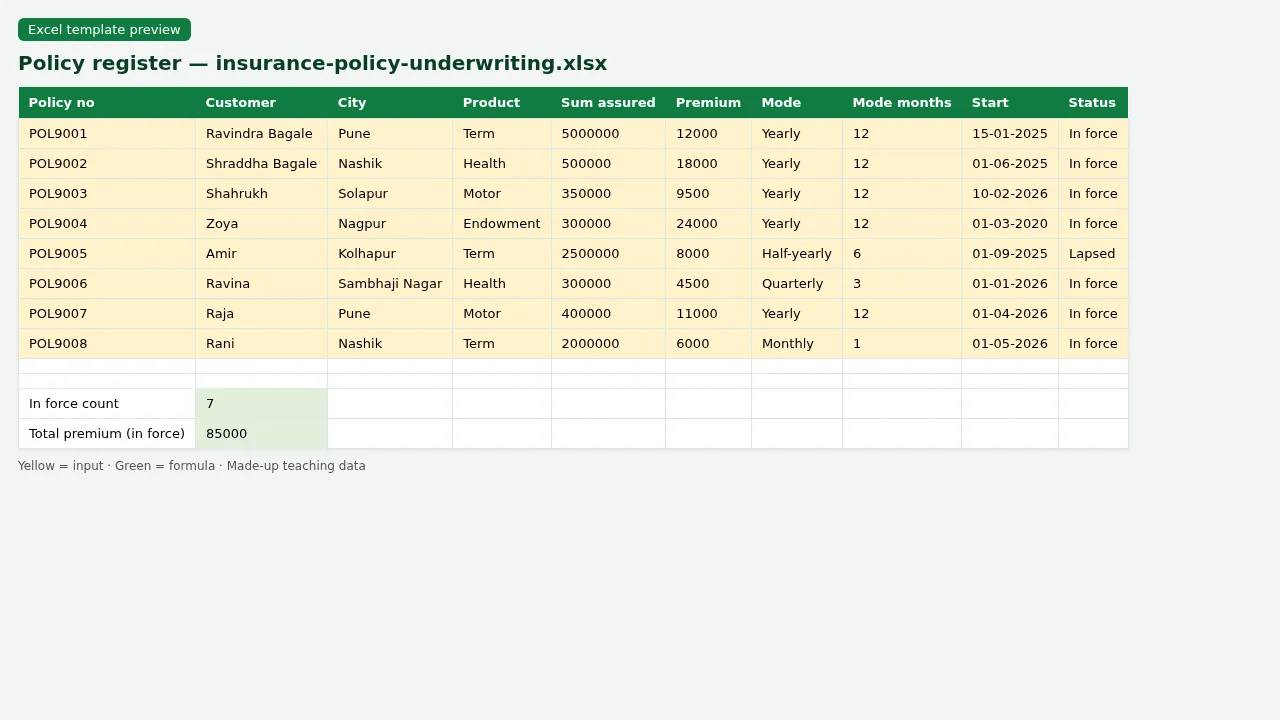Click the Nagpur city cell
This screenshot has height=720, width=1280.
tap(390, 224)
